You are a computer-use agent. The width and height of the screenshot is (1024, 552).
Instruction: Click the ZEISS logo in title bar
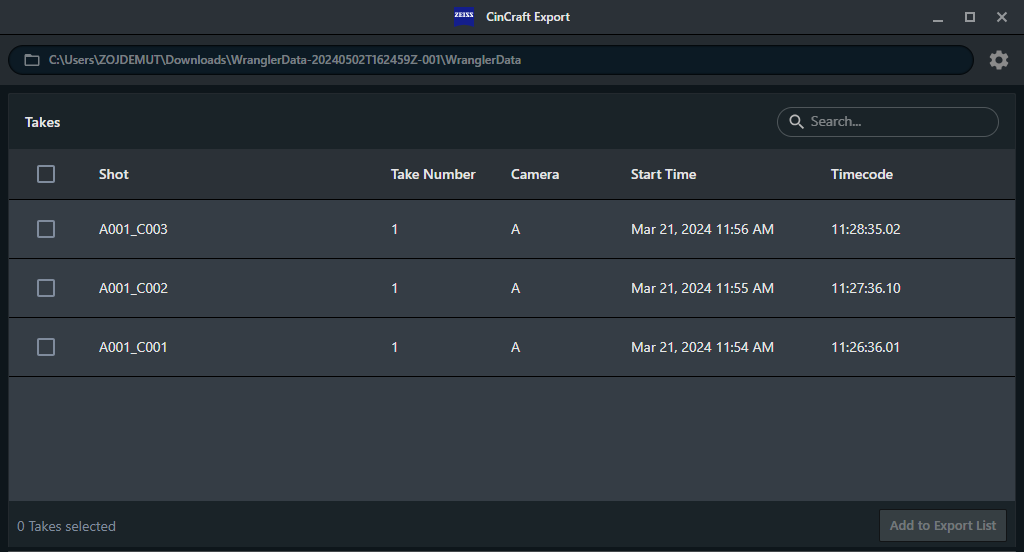464,17
